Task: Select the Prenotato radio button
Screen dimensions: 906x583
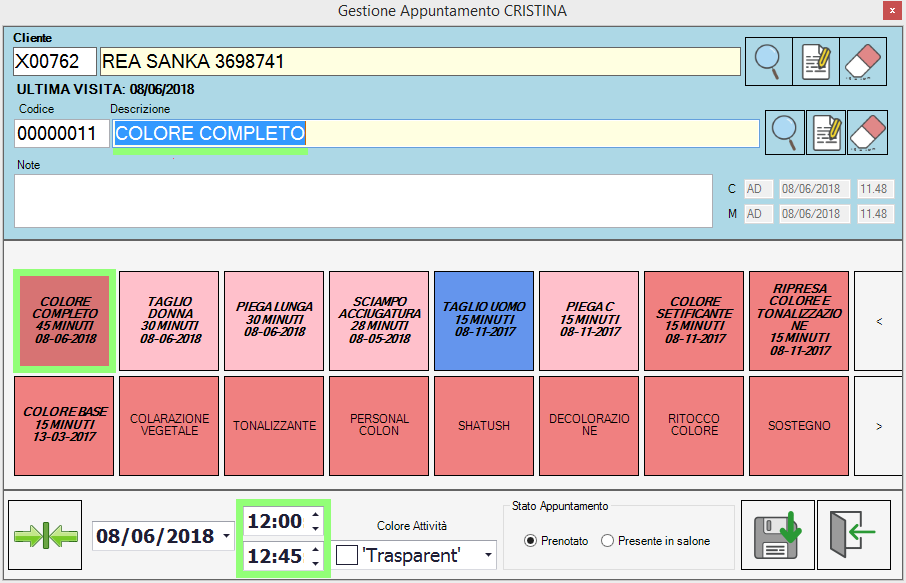Action: pyautogui.click(x=530, y=541)
